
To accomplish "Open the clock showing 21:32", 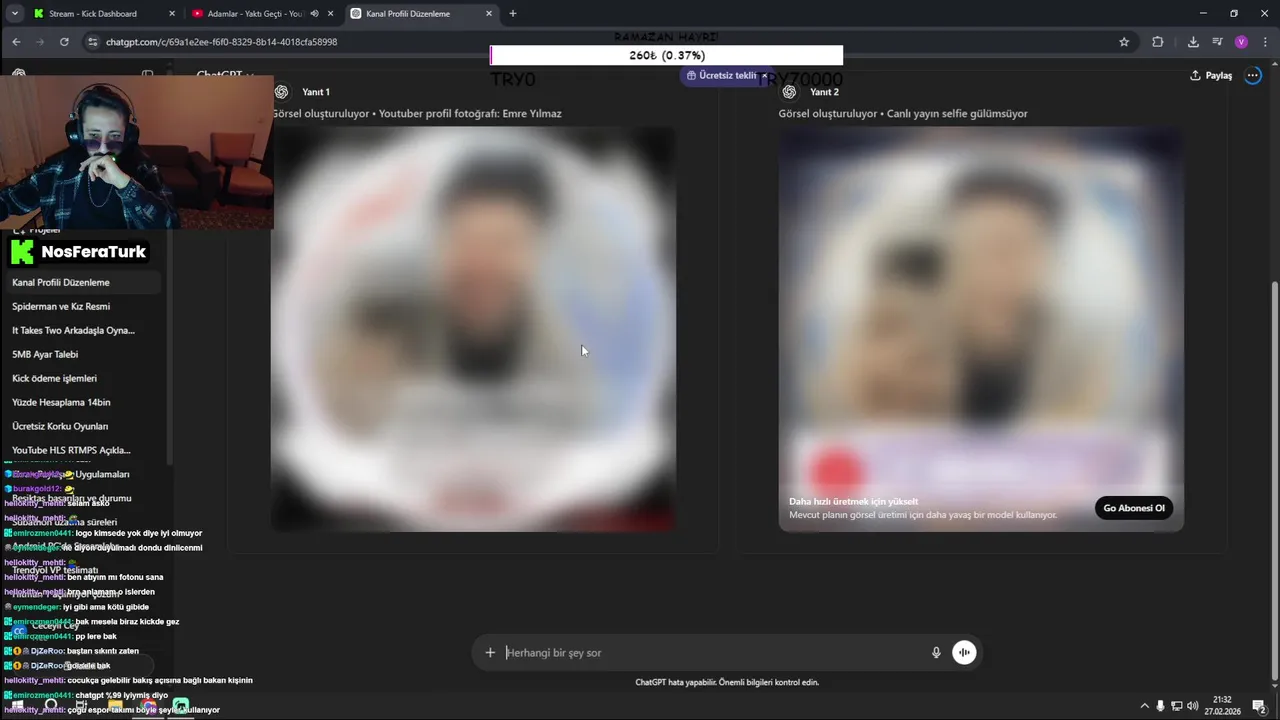I will click(x=1222, y=706).
